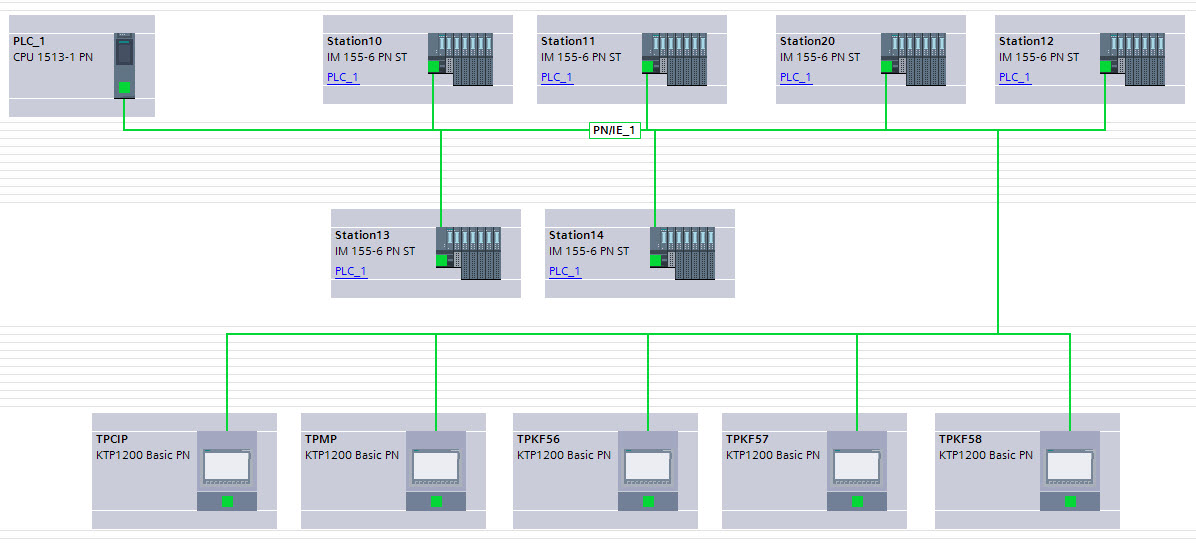The width and height of the screenshot is (1196, 546).
Task: Click the green PROFINET port on PLC_1
Action: pyautogui.click(x=124, y=88)
